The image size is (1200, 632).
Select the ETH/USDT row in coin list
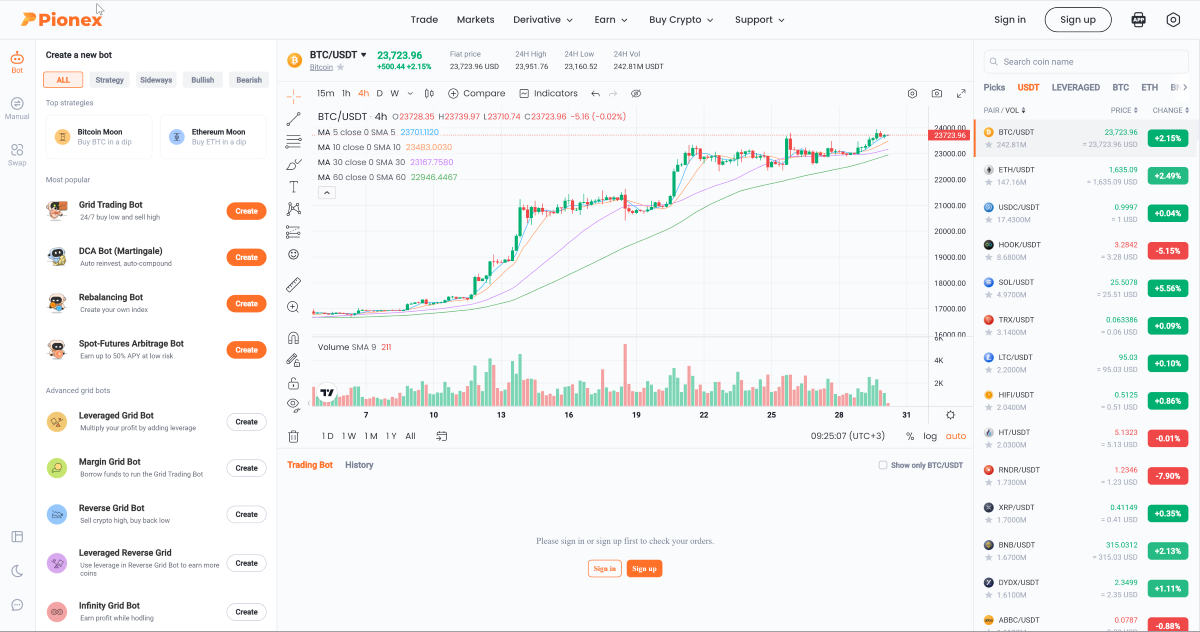click(1086, 176)
